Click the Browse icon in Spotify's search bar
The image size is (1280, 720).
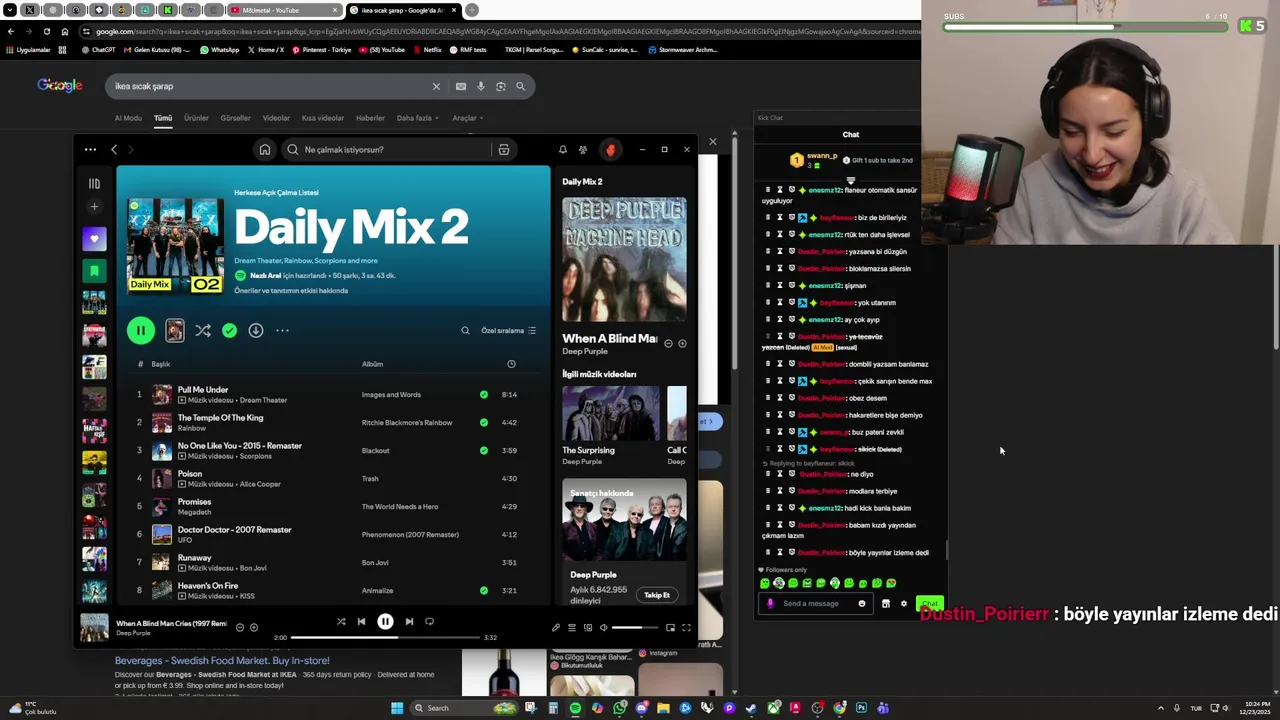click(504, 150)
